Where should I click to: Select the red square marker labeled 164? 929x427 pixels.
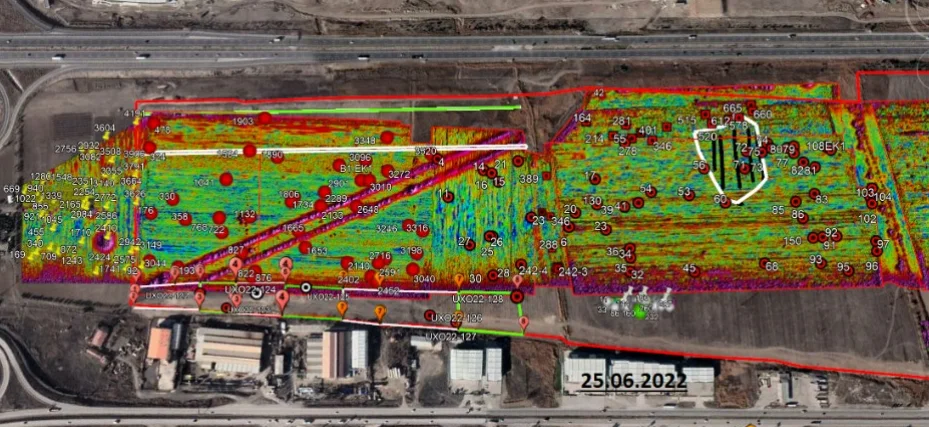[585, 125]
